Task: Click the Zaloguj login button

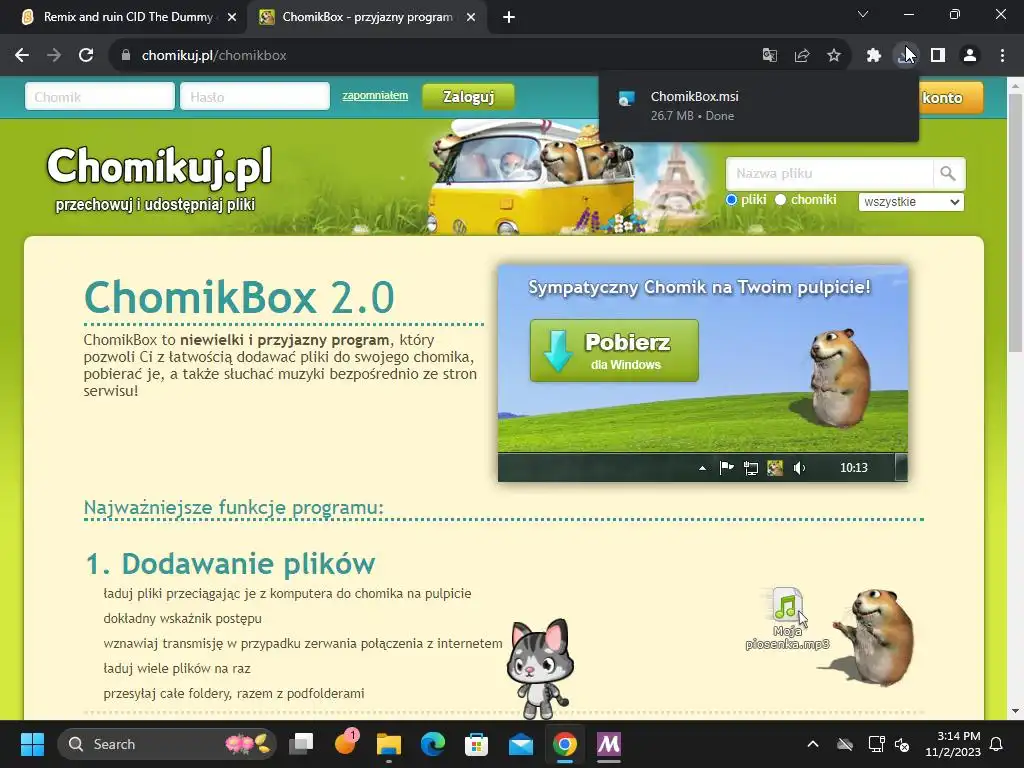Action: pos(468,97)
